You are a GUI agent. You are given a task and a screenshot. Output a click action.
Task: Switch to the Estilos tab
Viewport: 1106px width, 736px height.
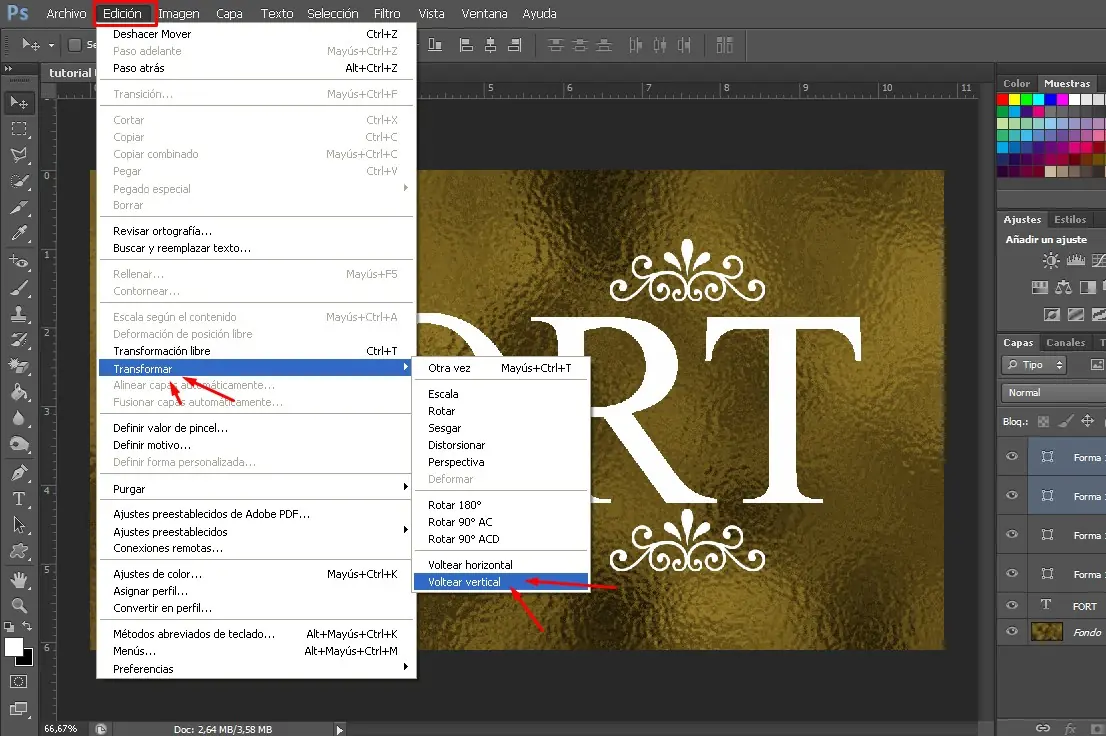(1069, 219)
